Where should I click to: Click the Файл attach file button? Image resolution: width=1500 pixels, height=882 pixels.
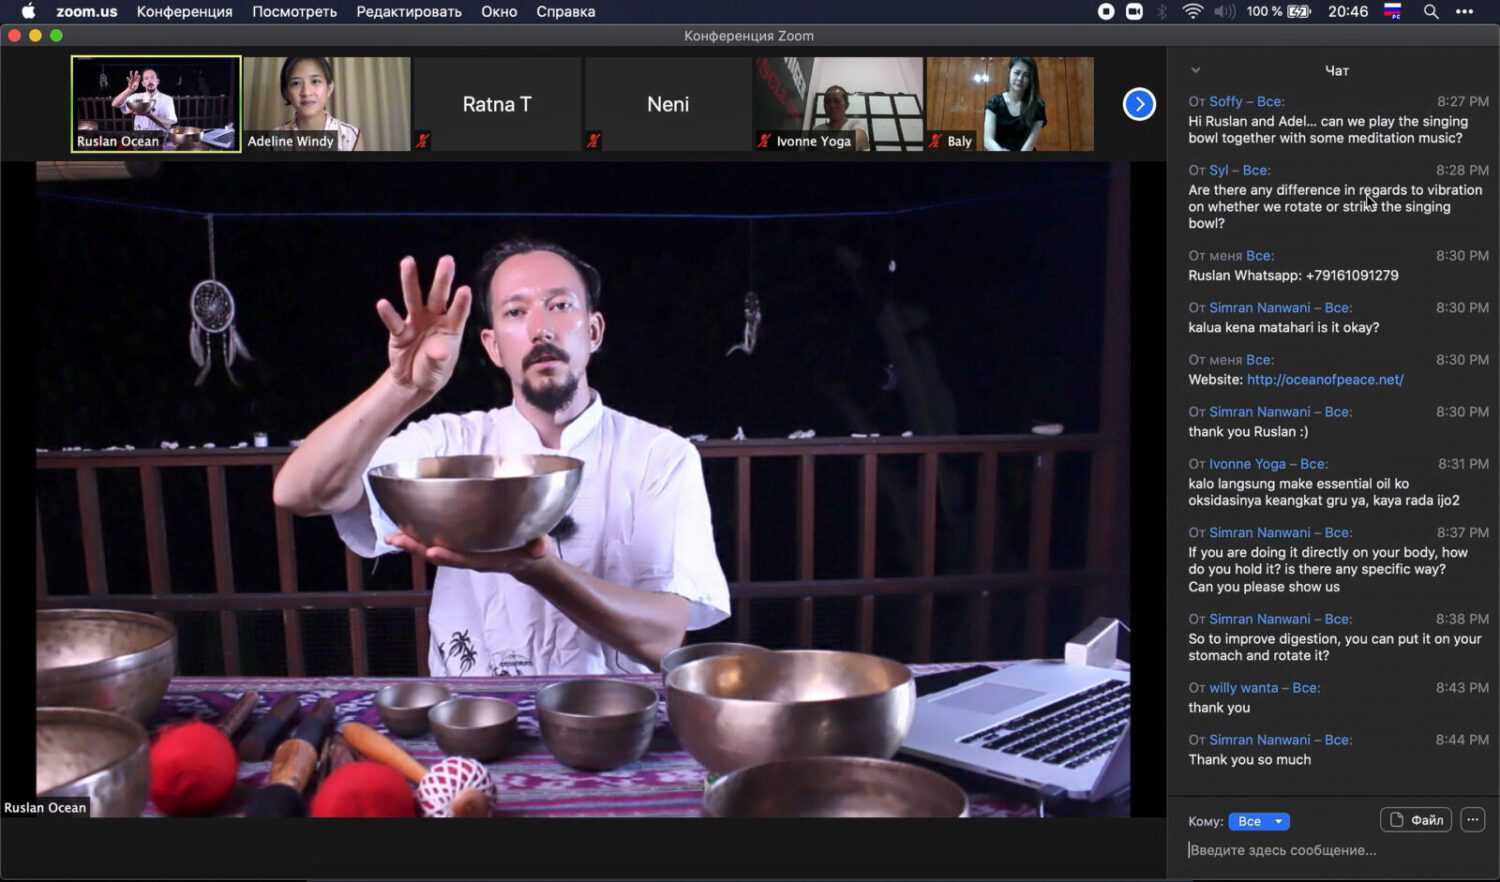[x=1416, y=820]
